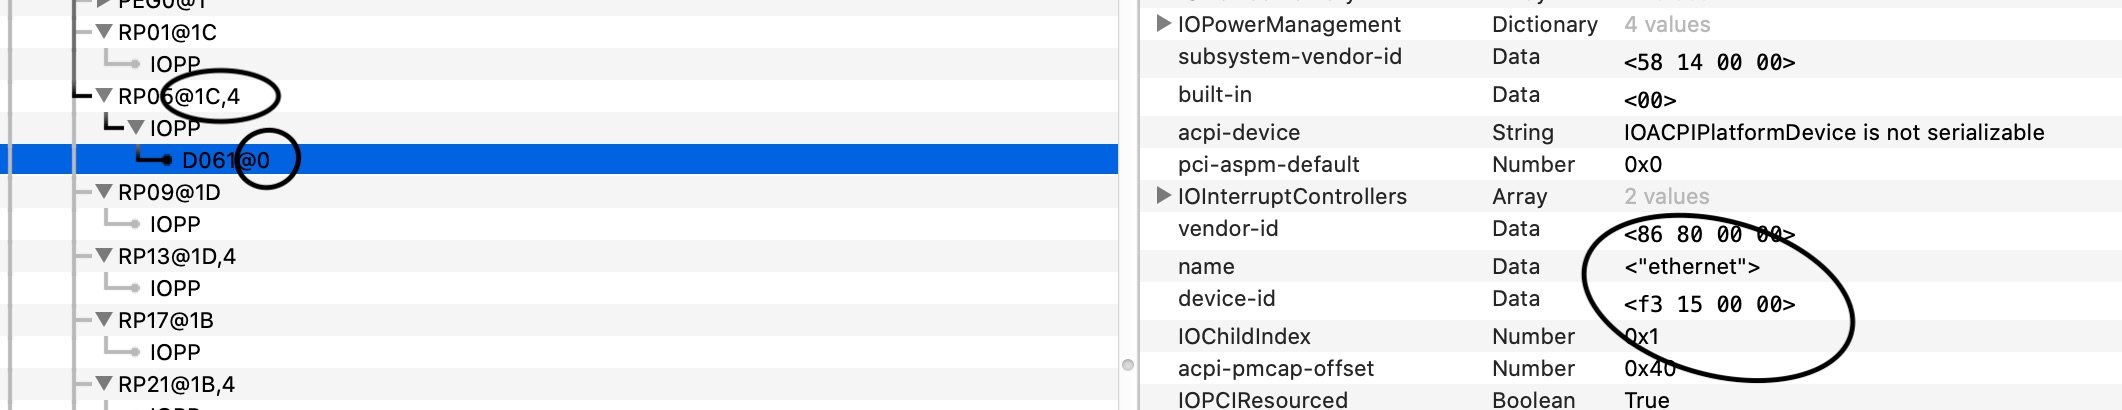Click the "ethernet" name value
This screenshot has height=410, width=2122.
coord(1691,267)
